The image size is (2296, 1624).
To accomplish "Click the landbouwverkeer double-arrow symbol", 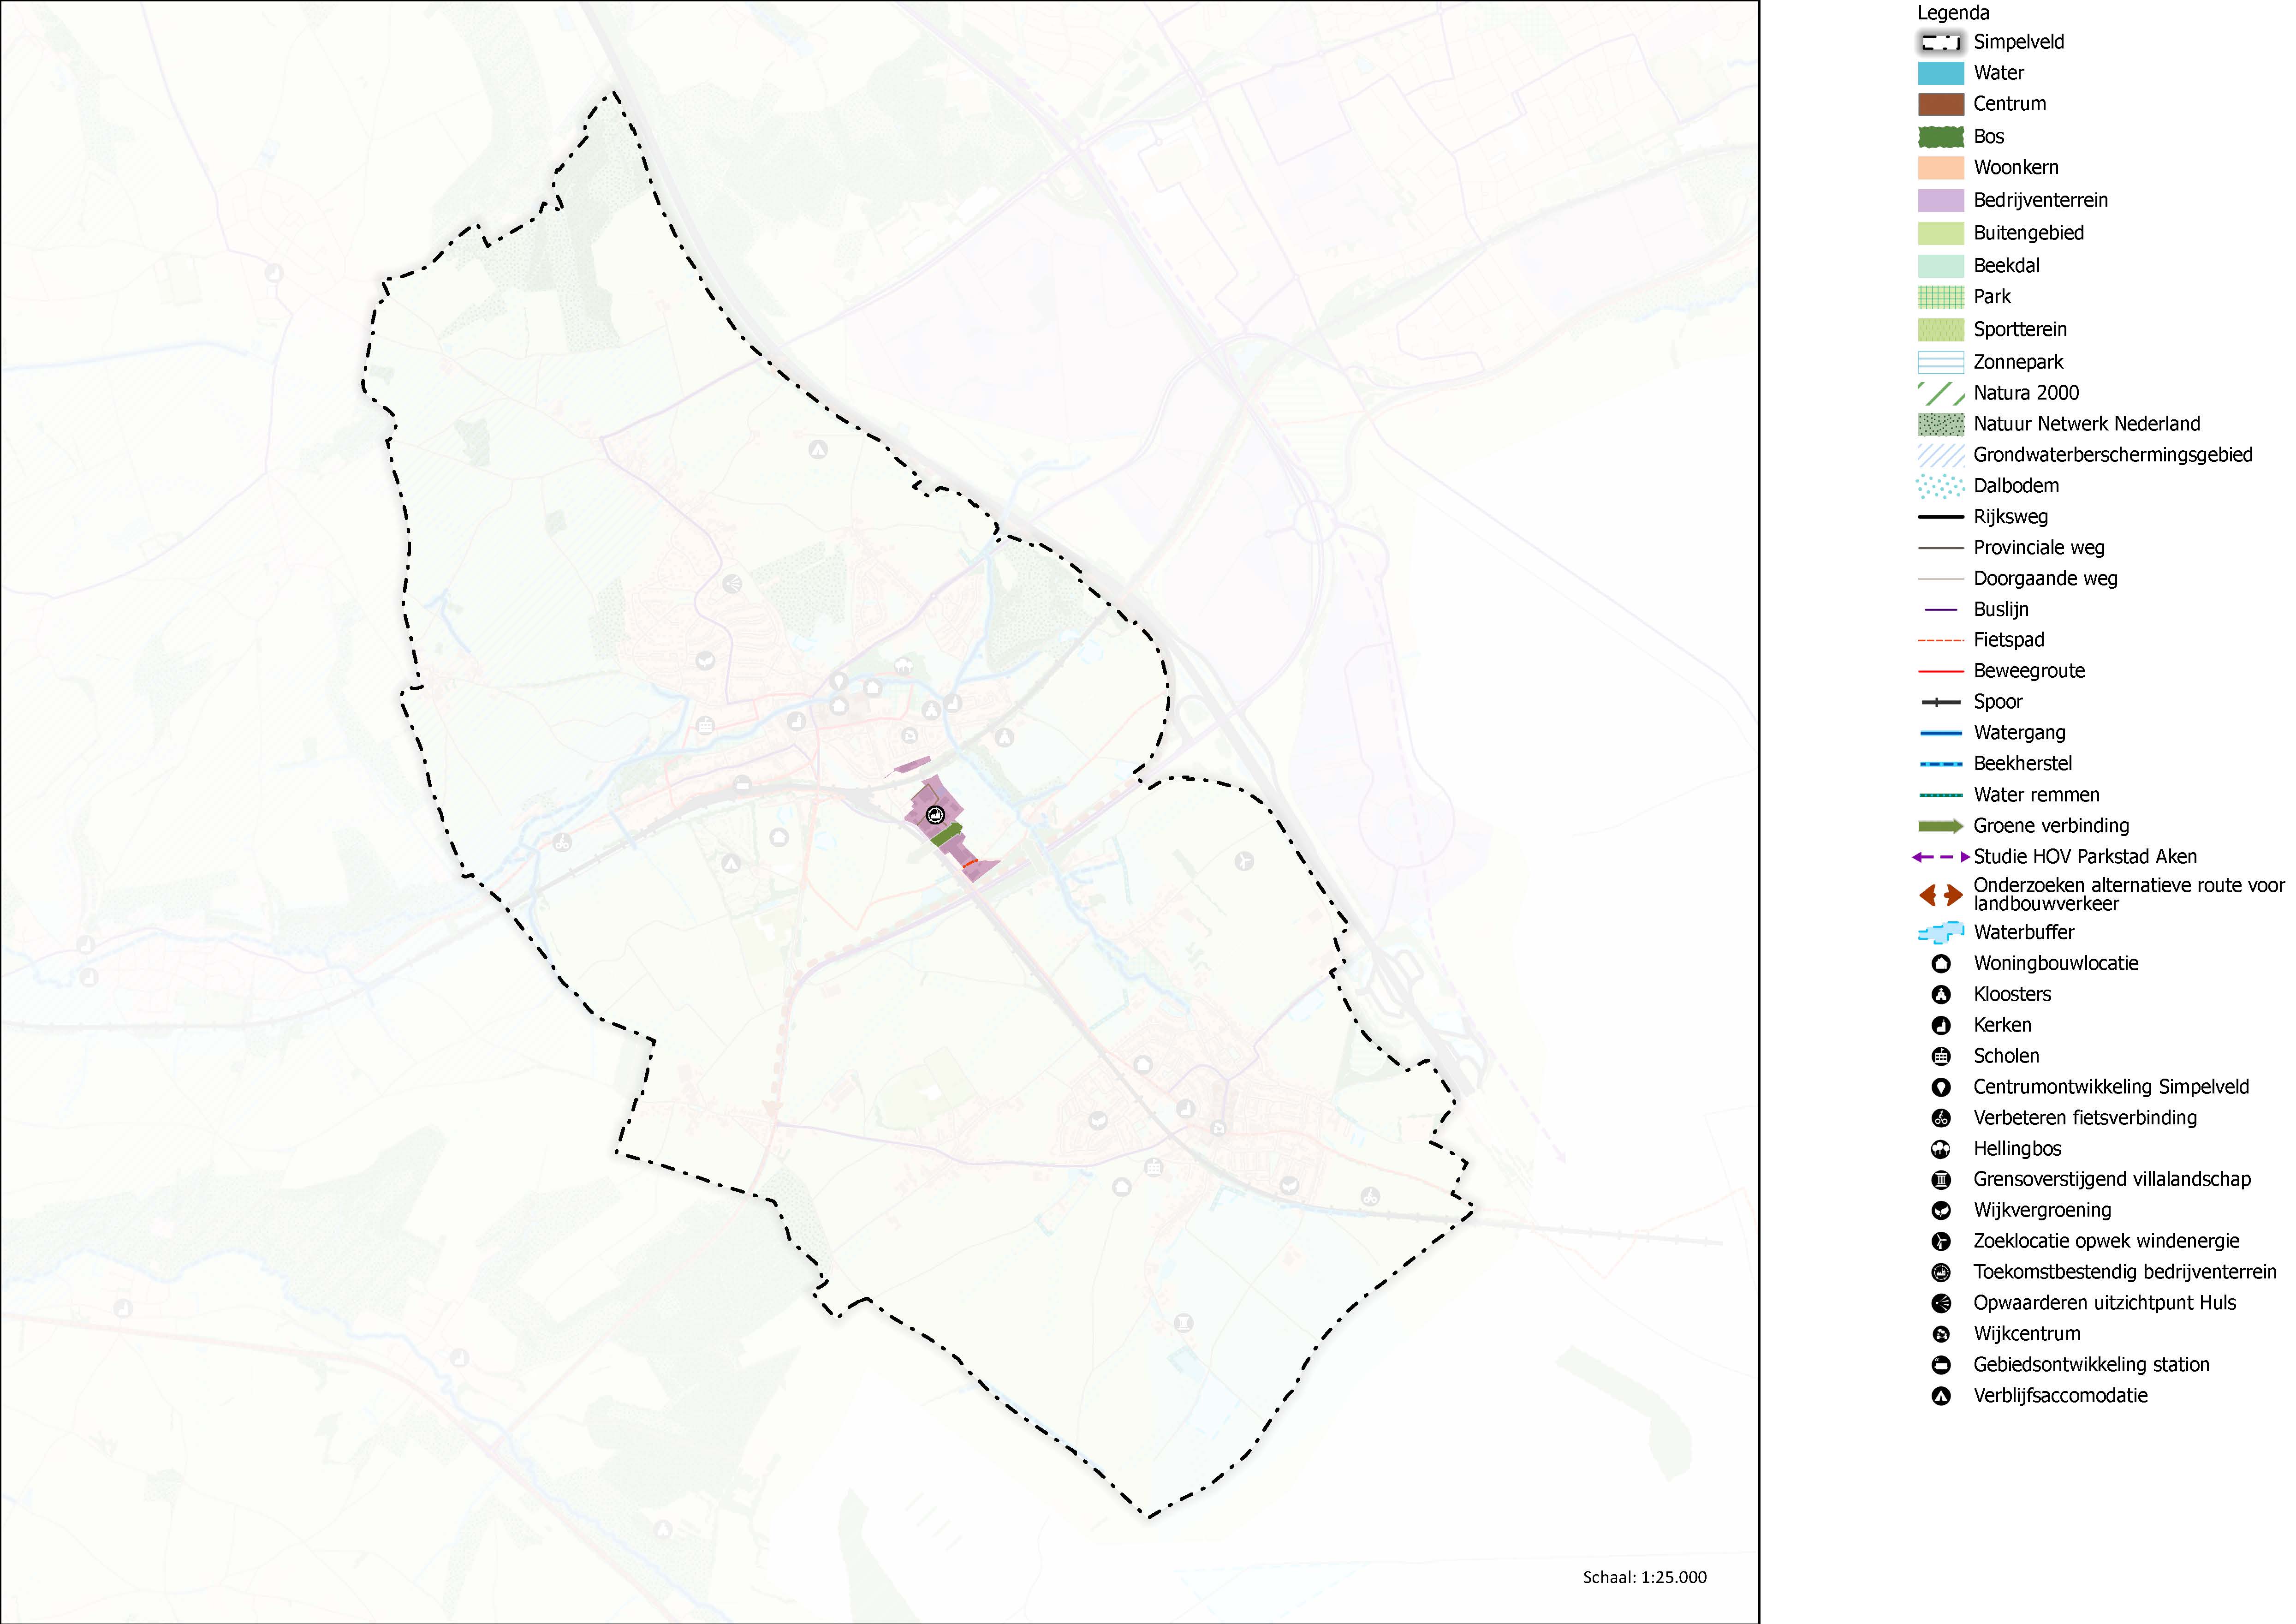I will point(1940,895).
